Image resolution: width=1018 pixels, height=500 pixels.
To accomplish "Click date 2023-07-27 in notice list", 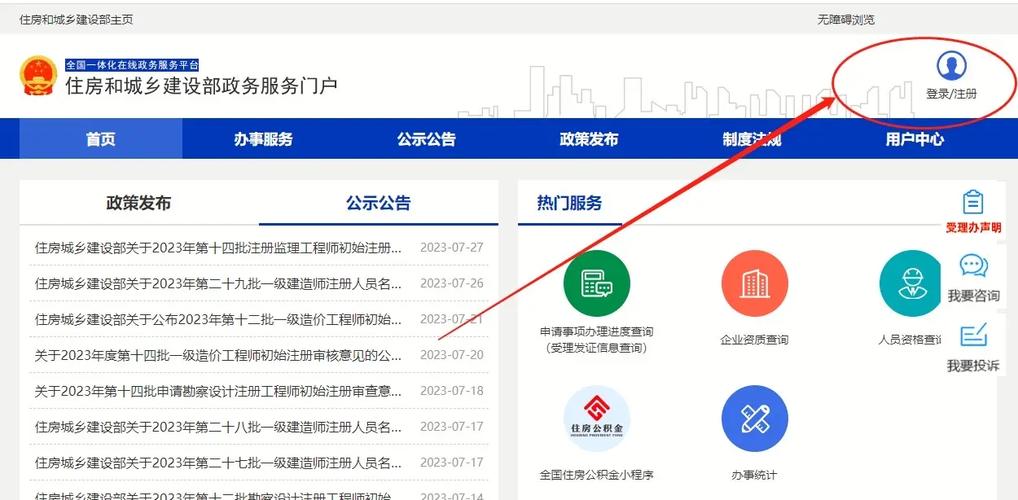I will 452,247.
